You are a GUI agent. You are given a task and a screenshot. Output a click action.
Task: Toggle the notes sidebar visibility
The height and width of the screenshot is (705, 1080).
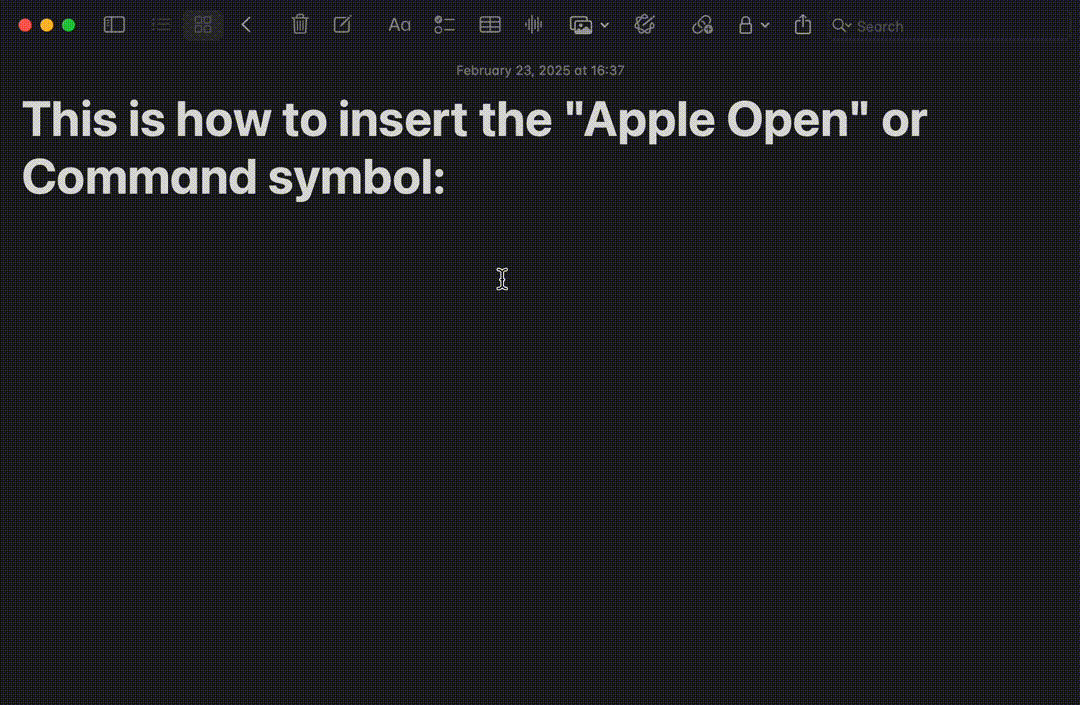[113, 24]
